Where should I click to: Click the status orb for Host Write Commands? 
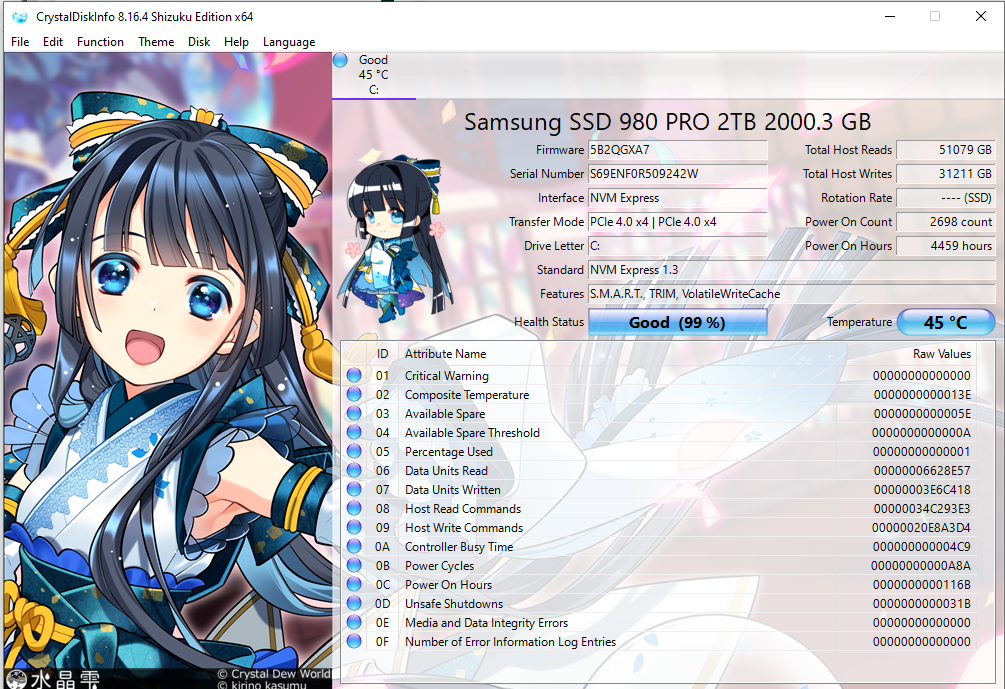(x=354, y=527)
